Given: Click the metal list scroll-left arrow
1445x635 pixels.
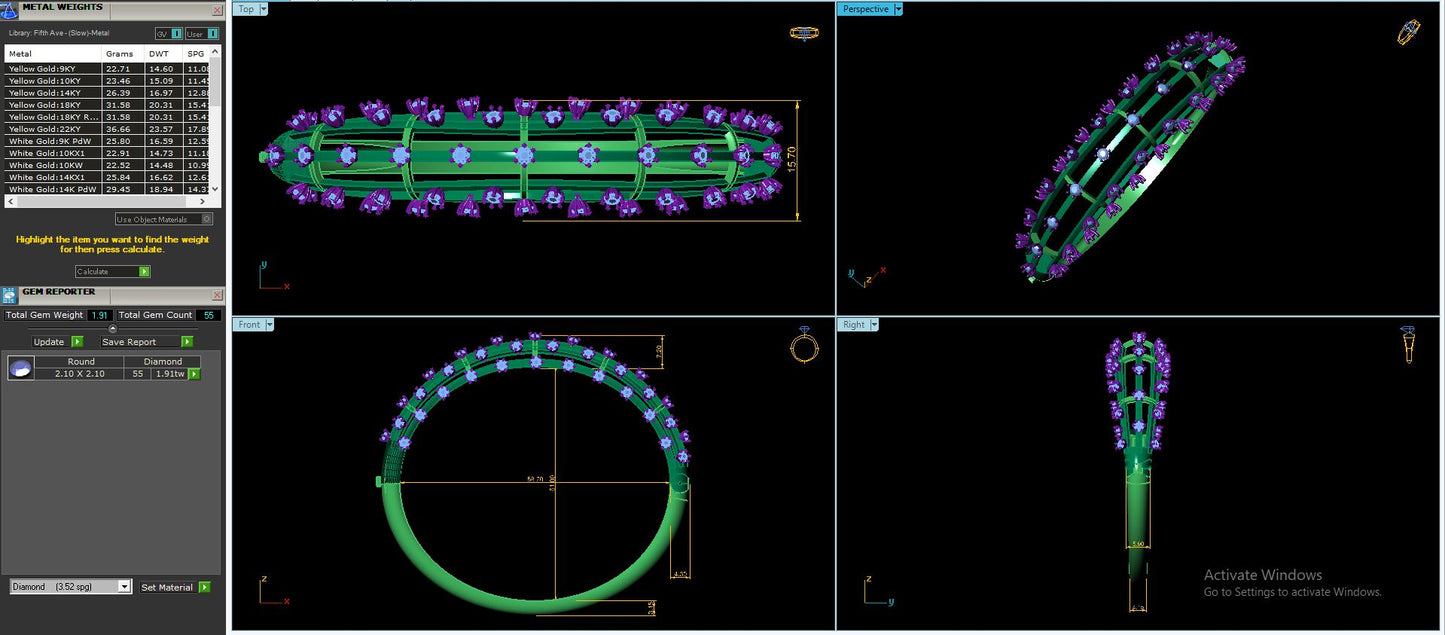Looking at the screenshot, I should [10, 201].
